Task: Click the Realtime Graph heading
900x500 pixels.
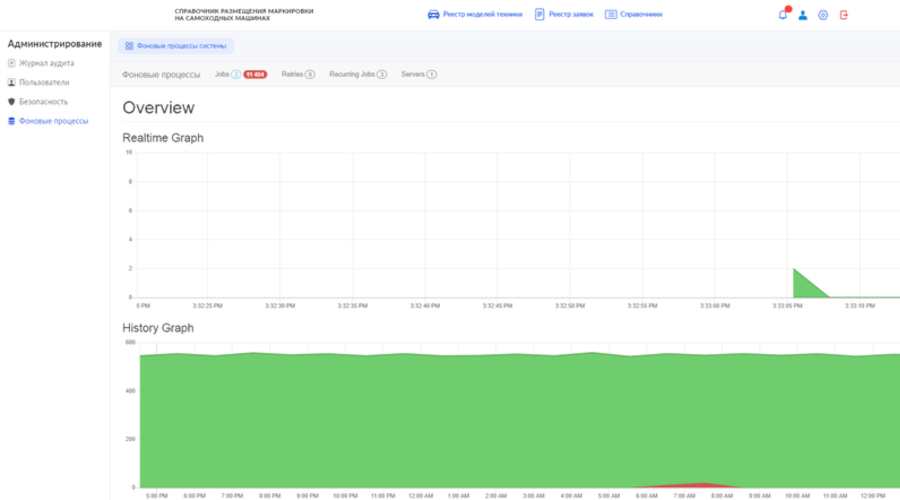Action: (163, 138)
